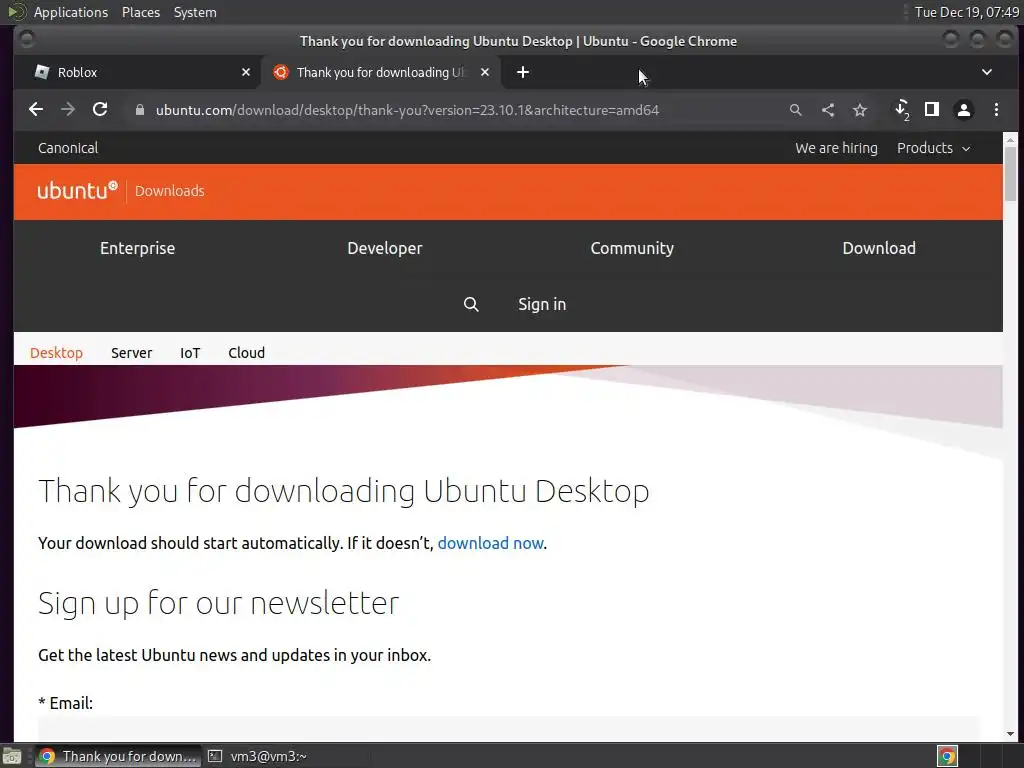The width and height of the screenshot is (1024, 768).
Task: Open the Chrome three-dot menu
Action: pyautogui.click(x=996, y=110)
